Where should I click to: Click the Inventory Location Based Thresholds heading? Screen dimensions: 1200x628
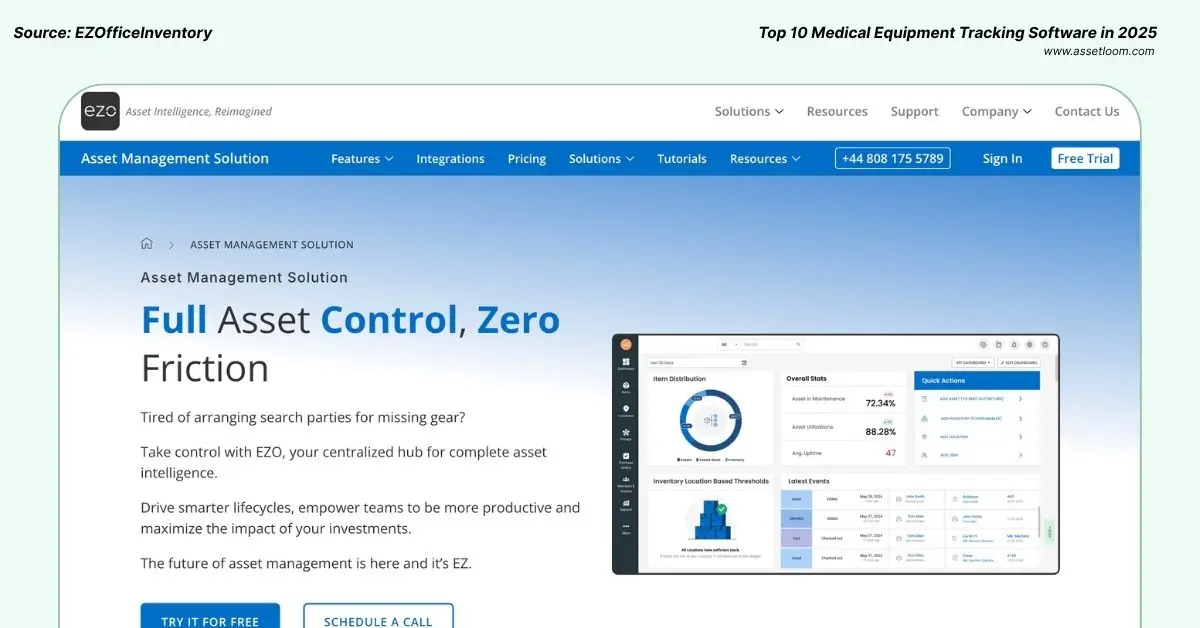point(711,481)
